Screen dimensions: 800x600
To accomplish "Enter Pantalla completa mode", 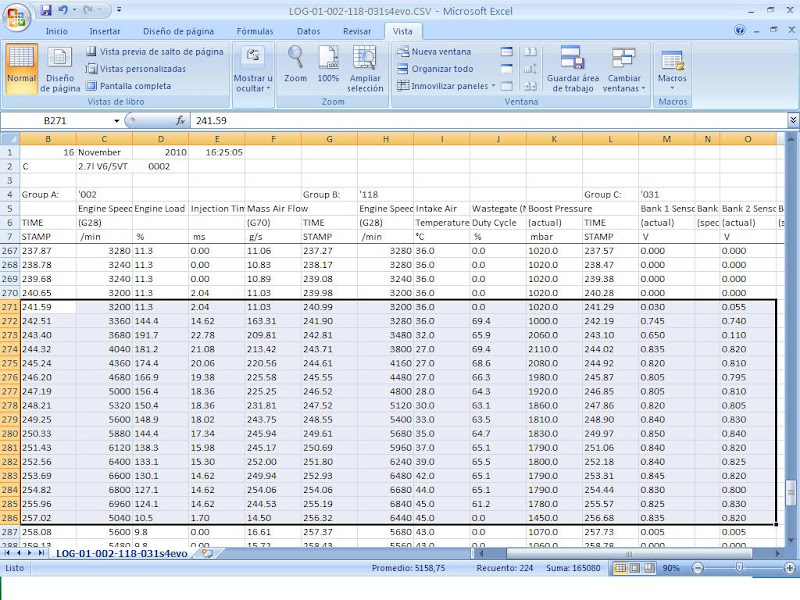I will click(129, 86).
